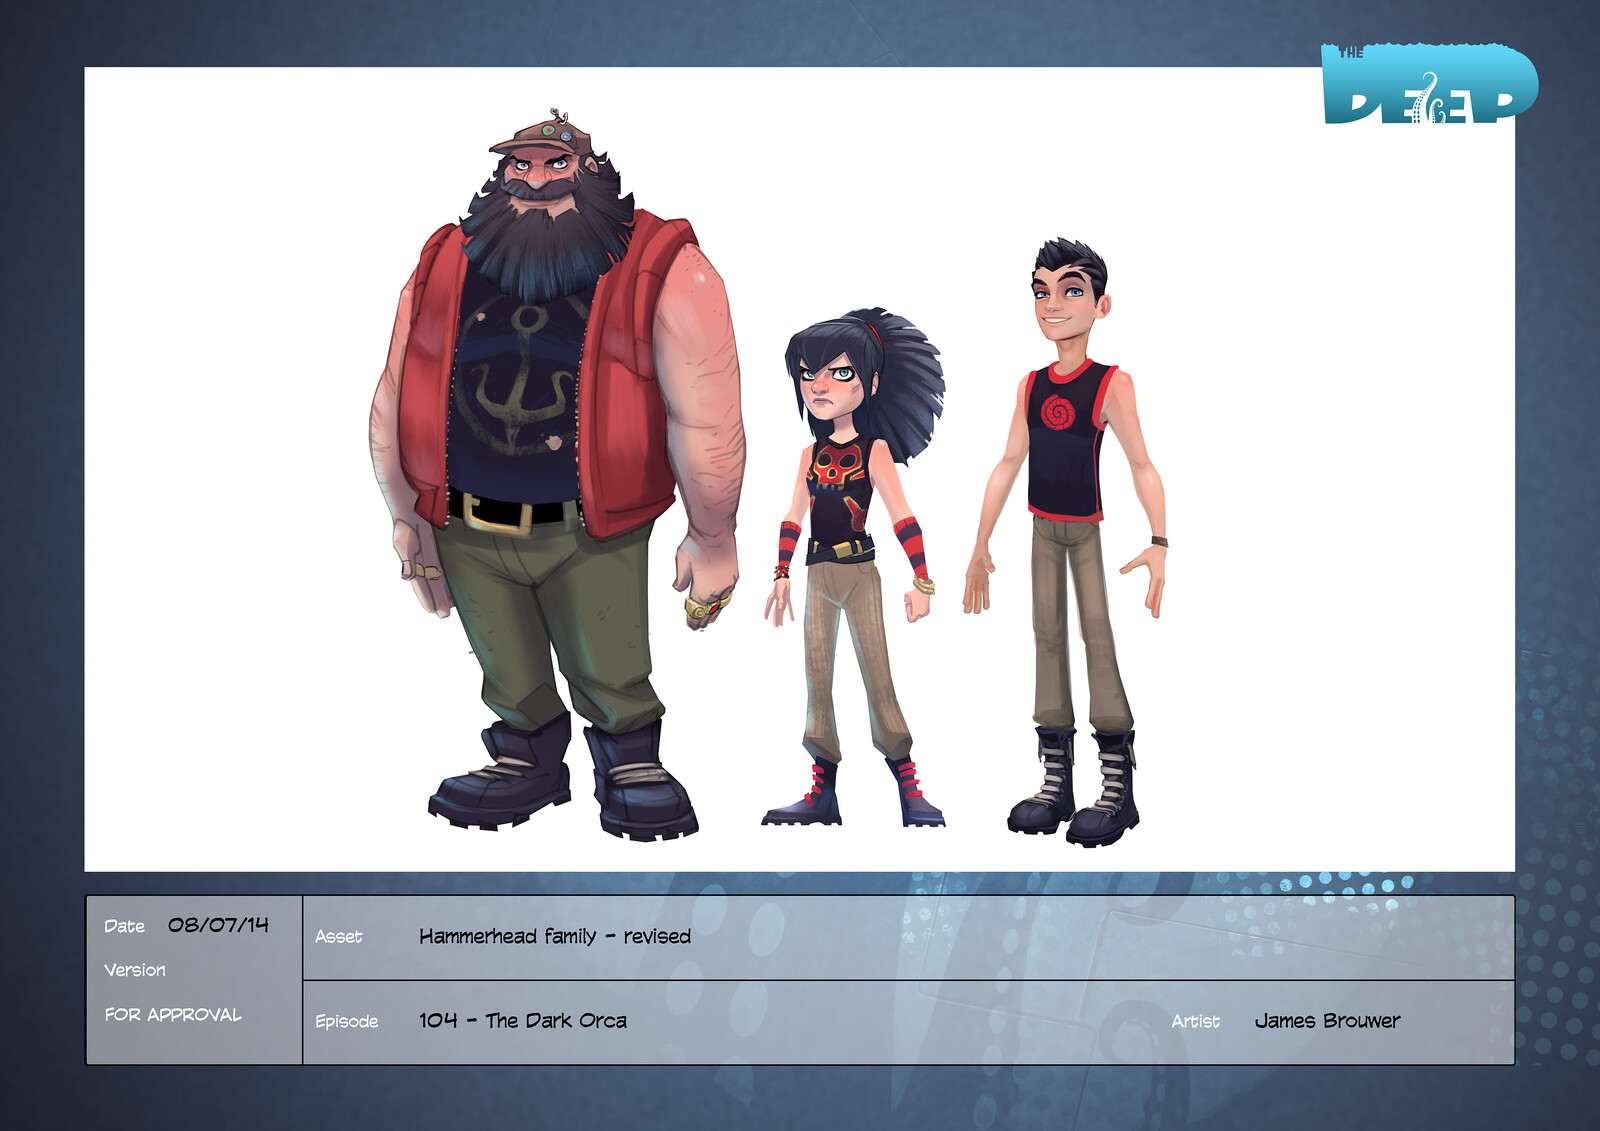The width and height of the screenshot is (1600, 1131).
Task: Click the 'Date' label
Action: pos(125,926)
